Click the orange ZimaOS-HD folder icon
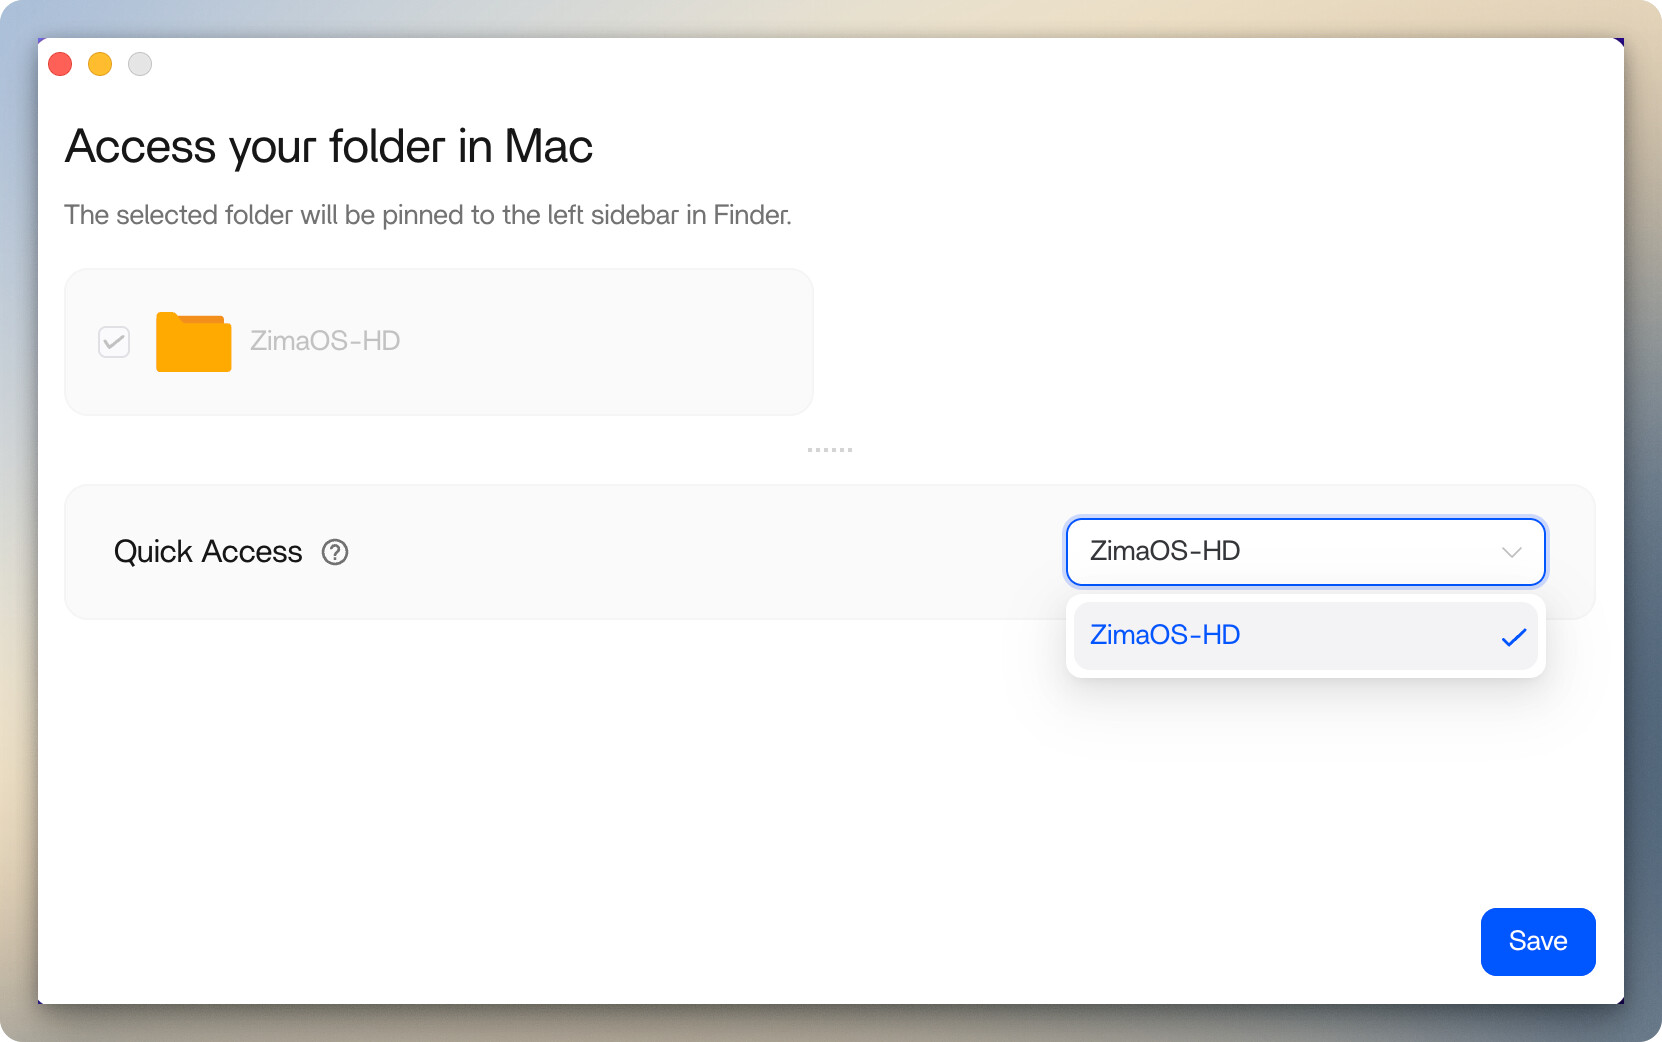The height and width of the screenshot is (1042, 1662). coord(193,342)
